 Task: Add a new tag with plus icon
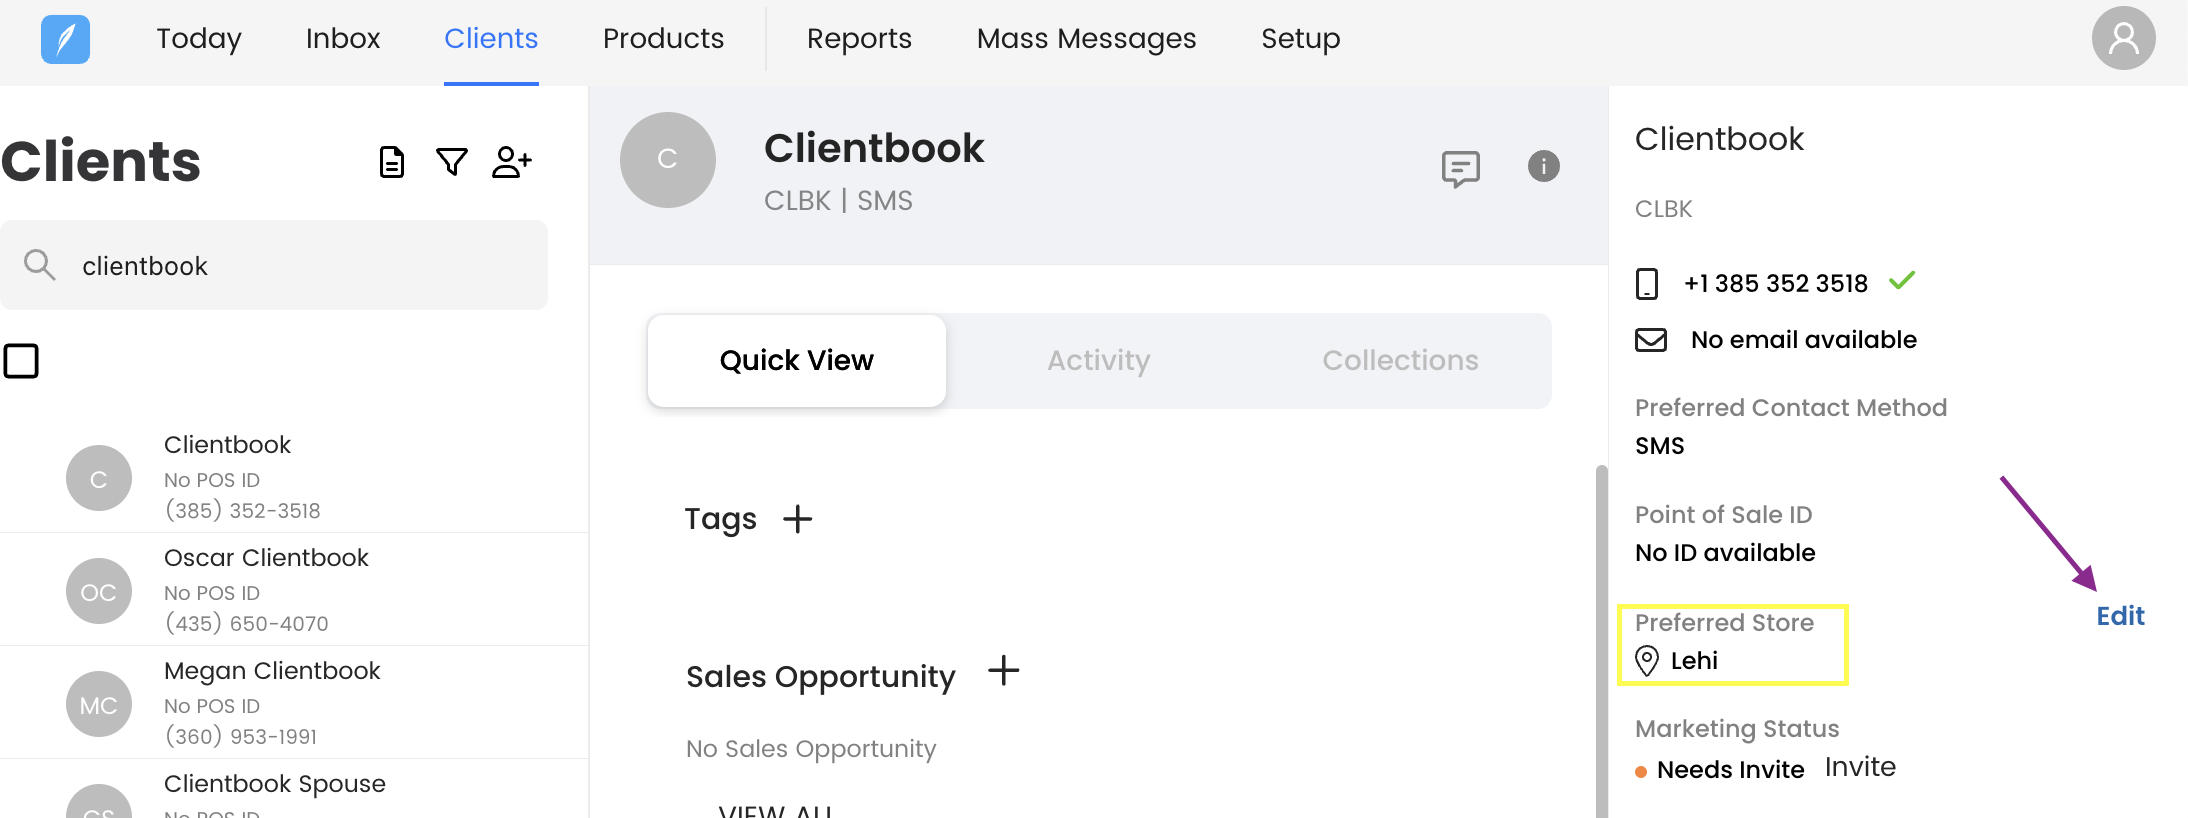[x=797, y=519]
